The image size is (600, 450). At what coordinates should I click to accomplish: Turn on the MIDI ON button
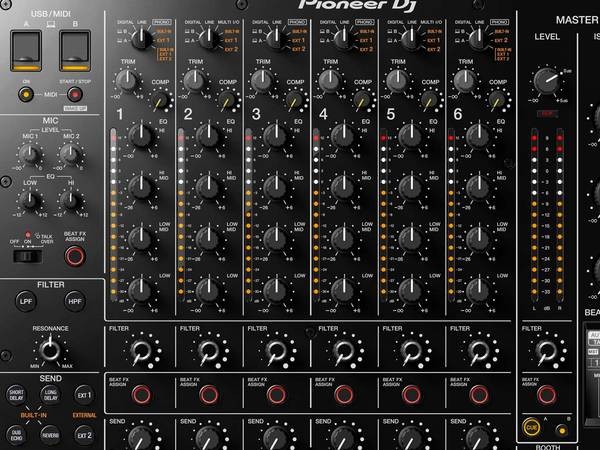pyautogui.click(x=26, y=94)
